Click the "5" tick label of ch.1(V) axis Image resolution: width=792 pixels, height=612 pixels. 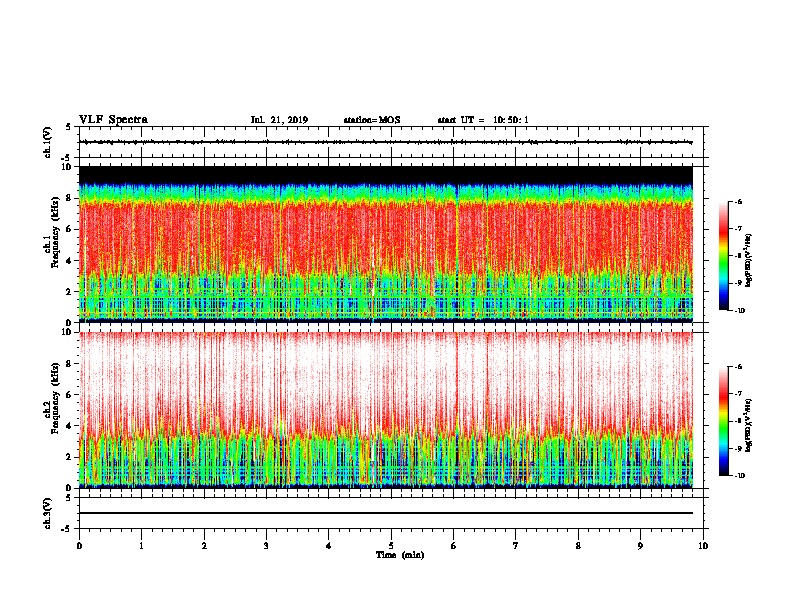pos(68,127)
